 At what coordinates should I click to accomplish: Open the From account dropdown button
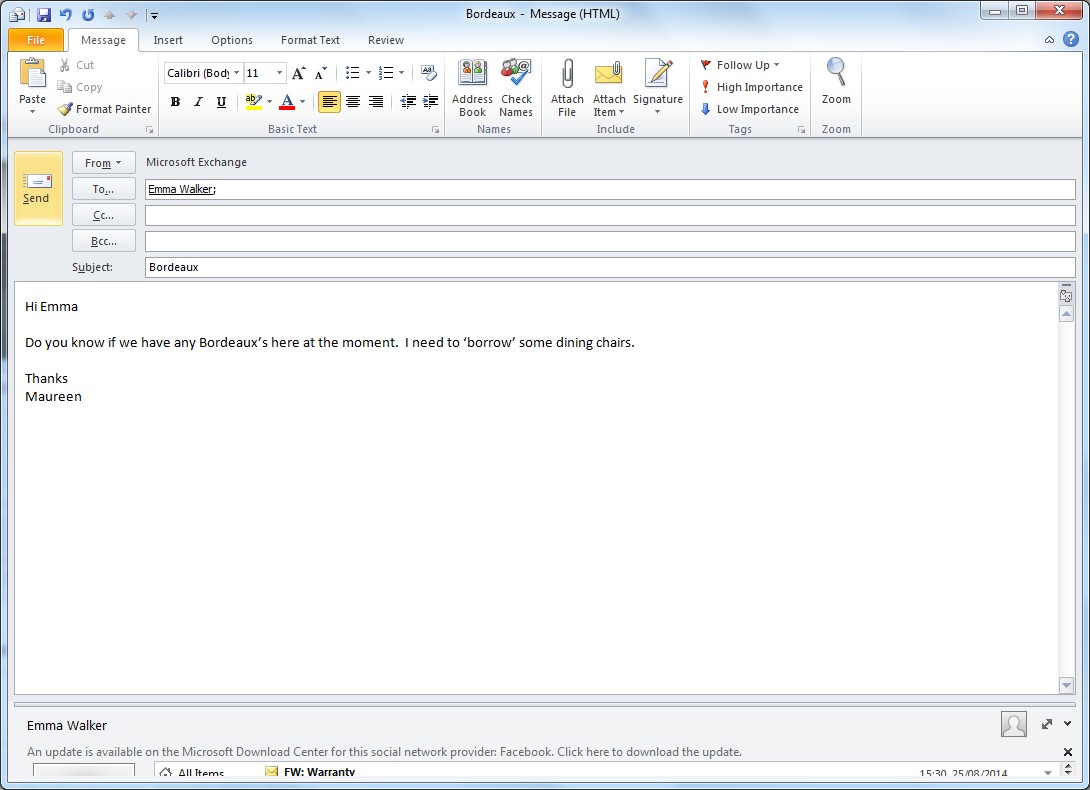pyautogui.click(x=104, y=163)
